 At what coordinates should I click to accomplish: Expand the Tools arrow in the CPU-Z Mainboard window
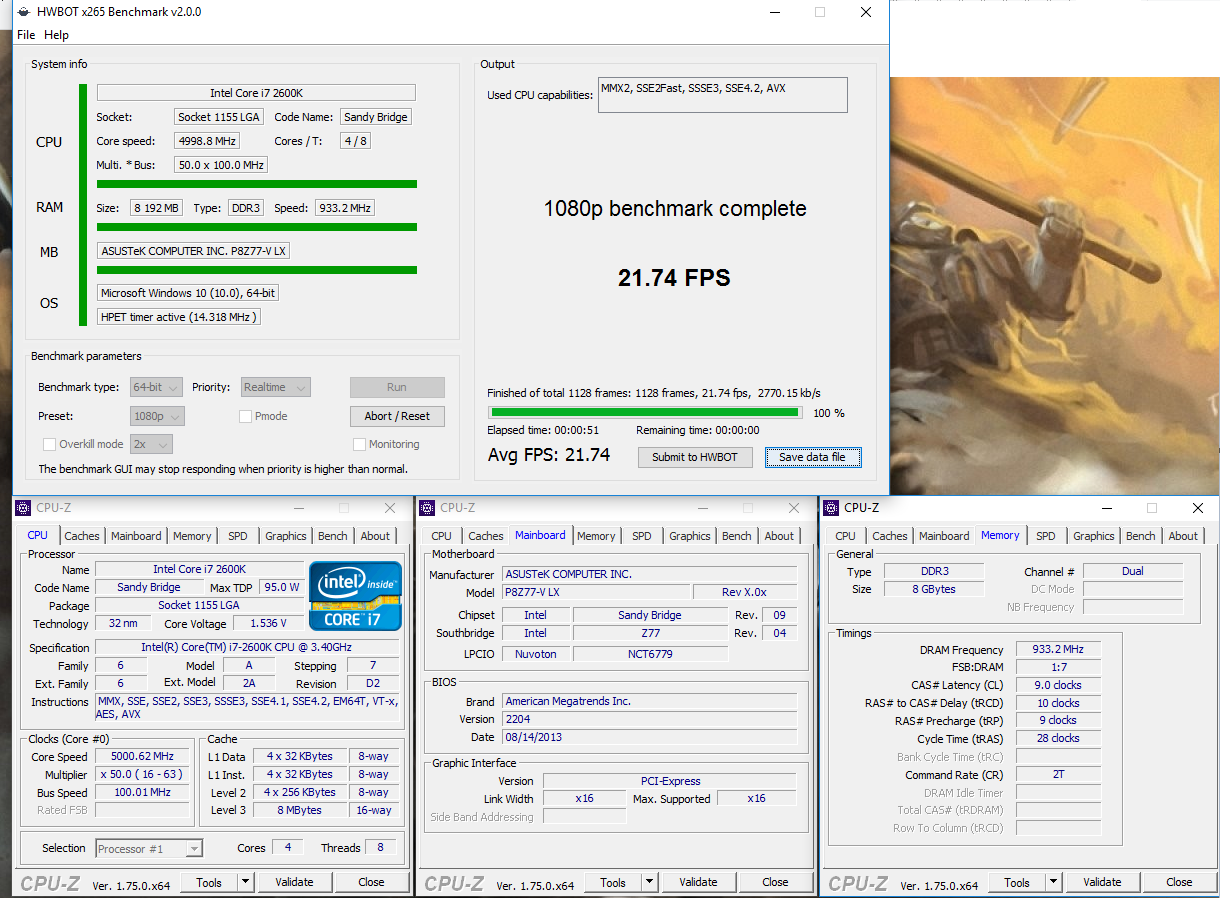point(649,882)
